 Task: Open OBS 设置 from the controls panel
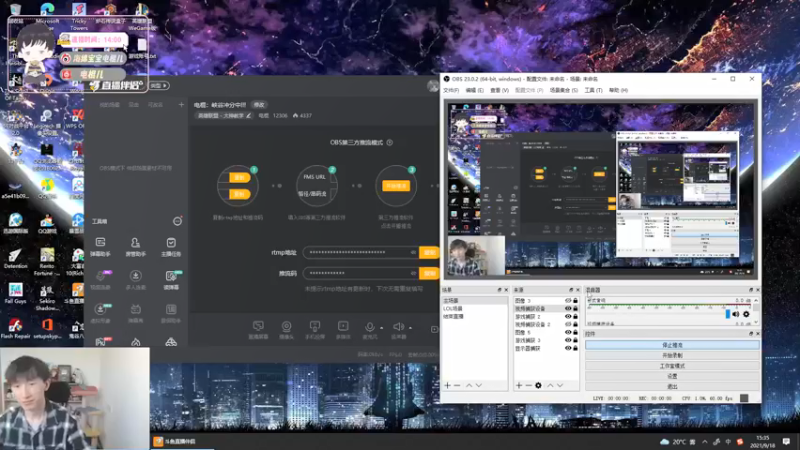click(672, 376)
